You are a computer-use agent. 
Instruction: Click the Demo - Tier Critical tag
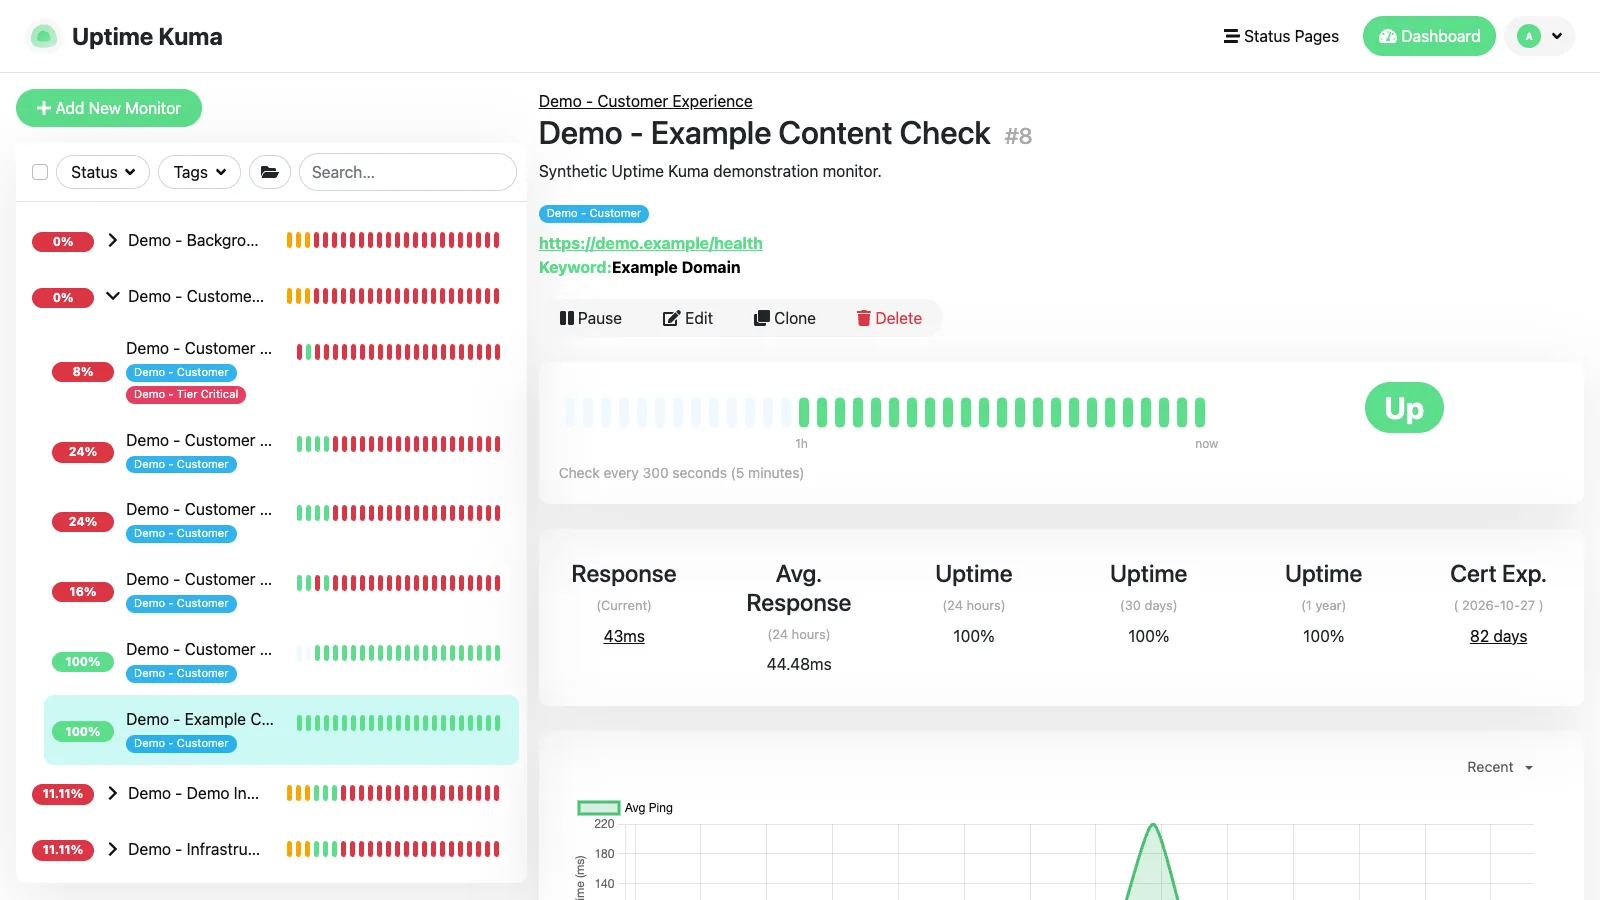point(186,395)
